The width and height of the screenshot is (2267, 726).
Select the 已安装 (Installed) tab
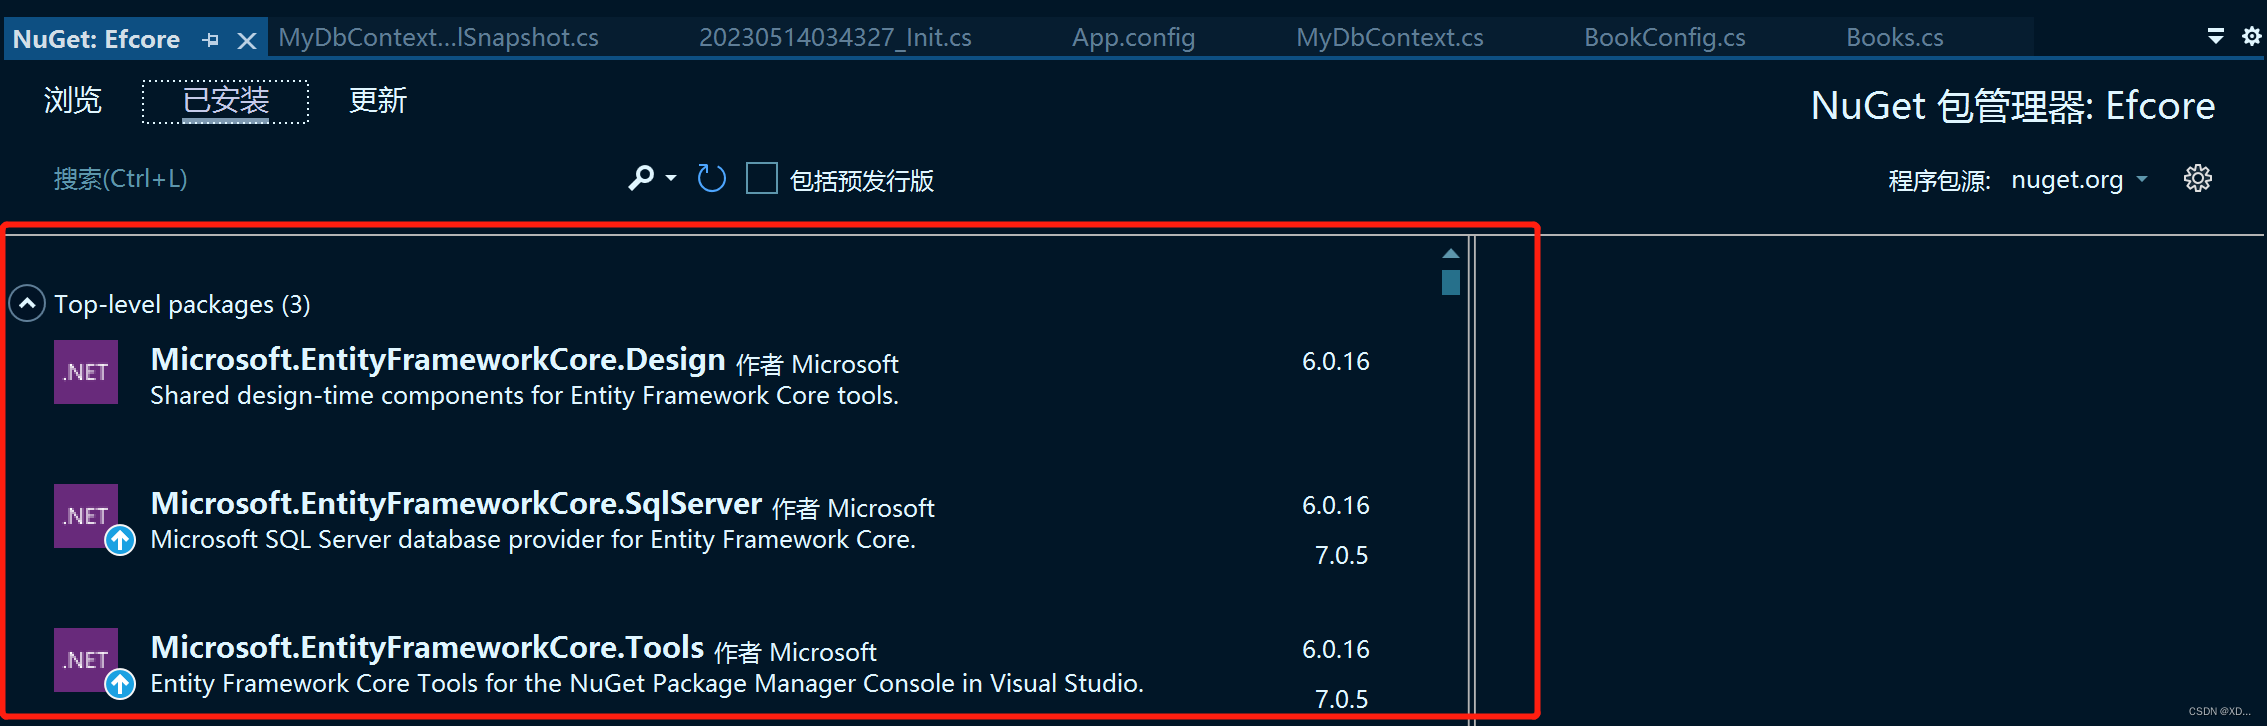click(226, 101)
